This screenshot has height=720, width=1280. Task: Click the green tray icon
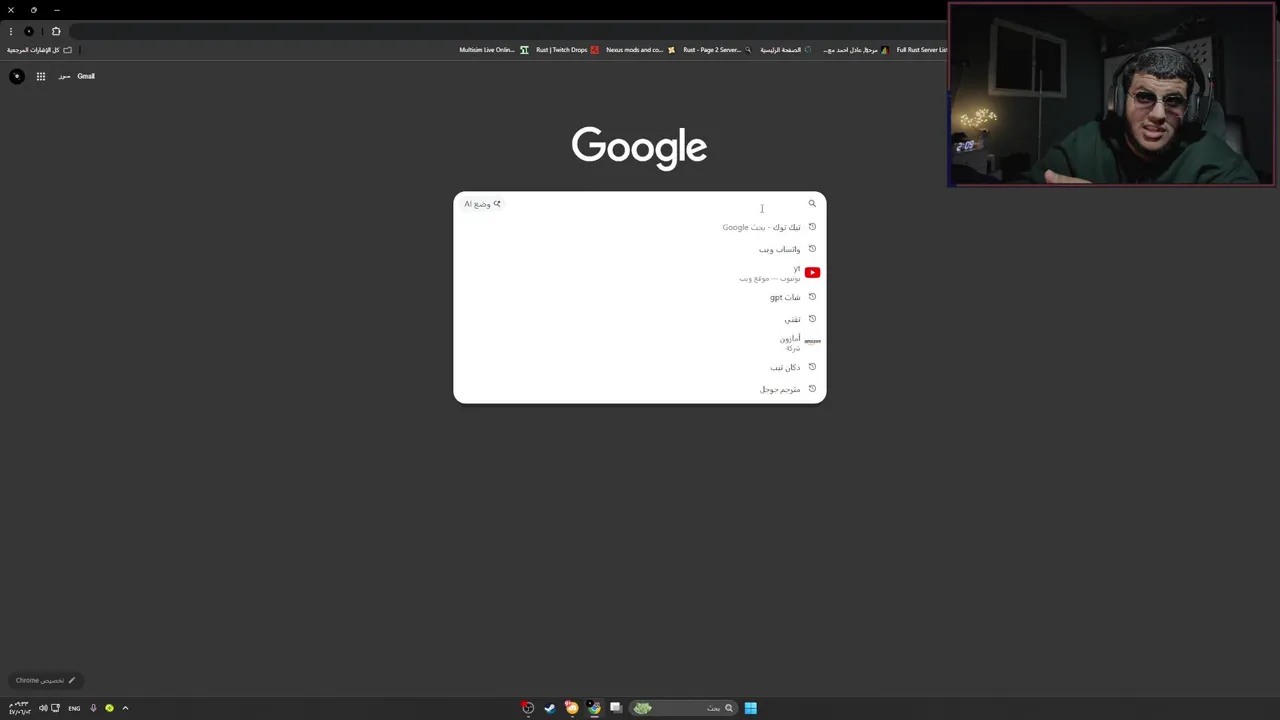pos(109,708)
